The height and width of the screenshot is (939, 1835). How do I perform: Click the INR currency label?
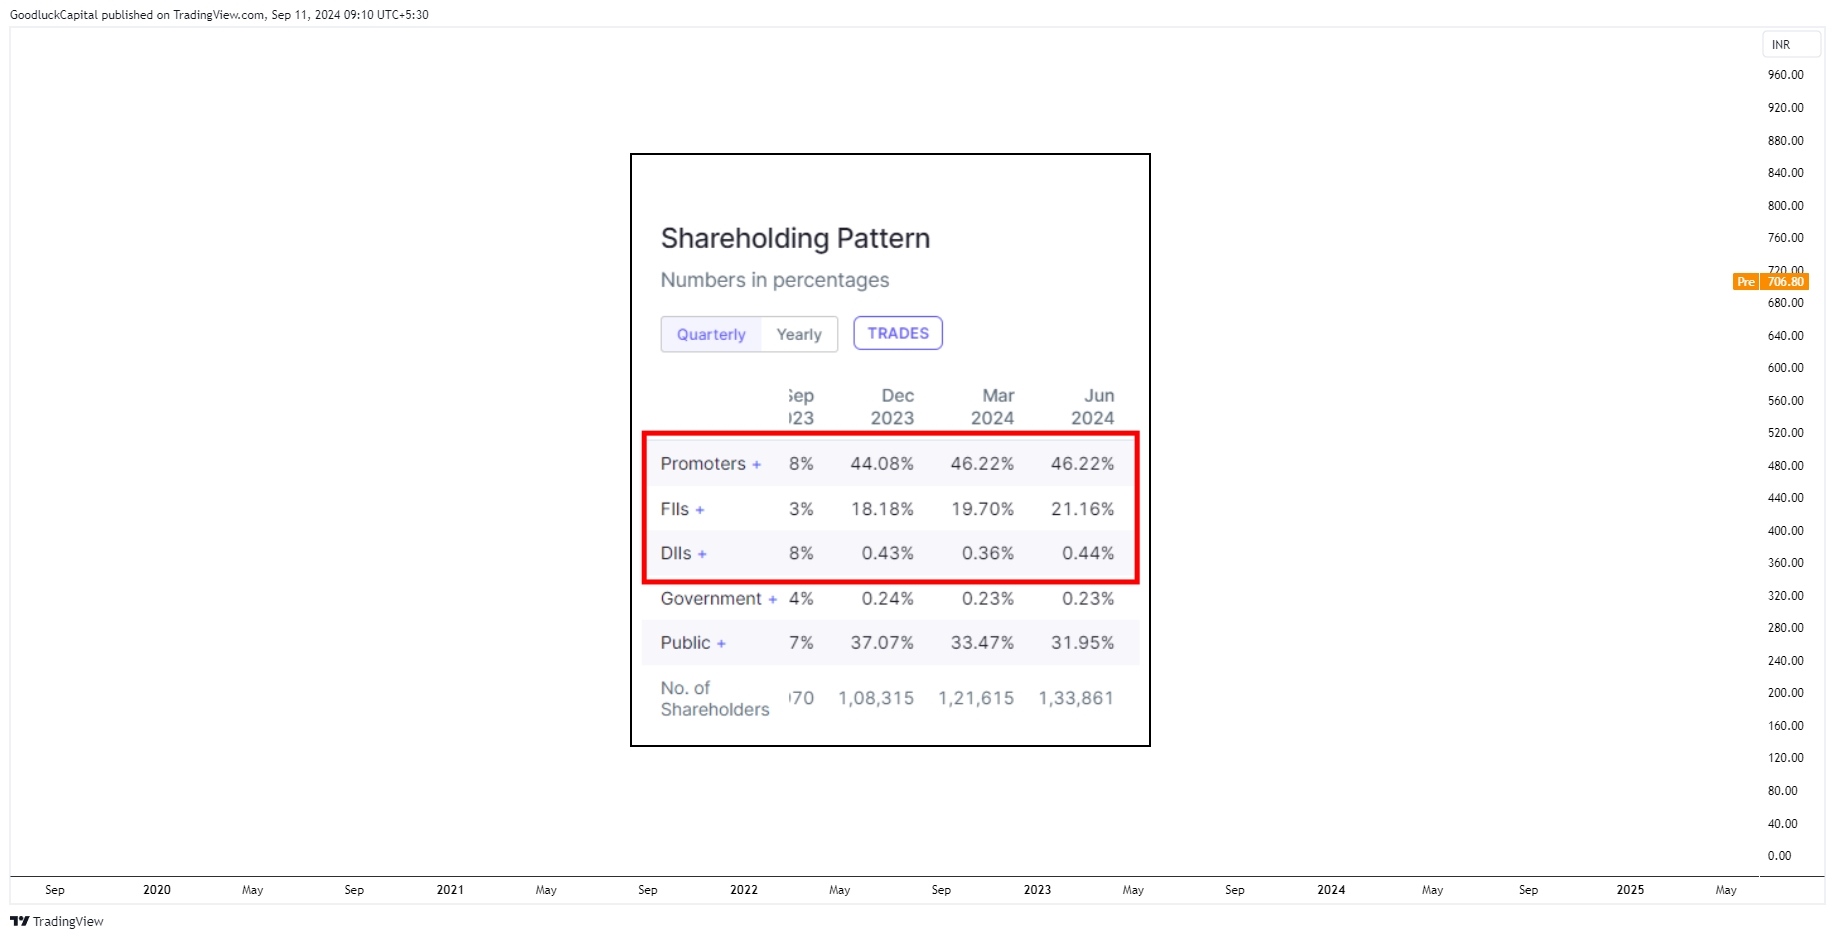point(1781,45)
